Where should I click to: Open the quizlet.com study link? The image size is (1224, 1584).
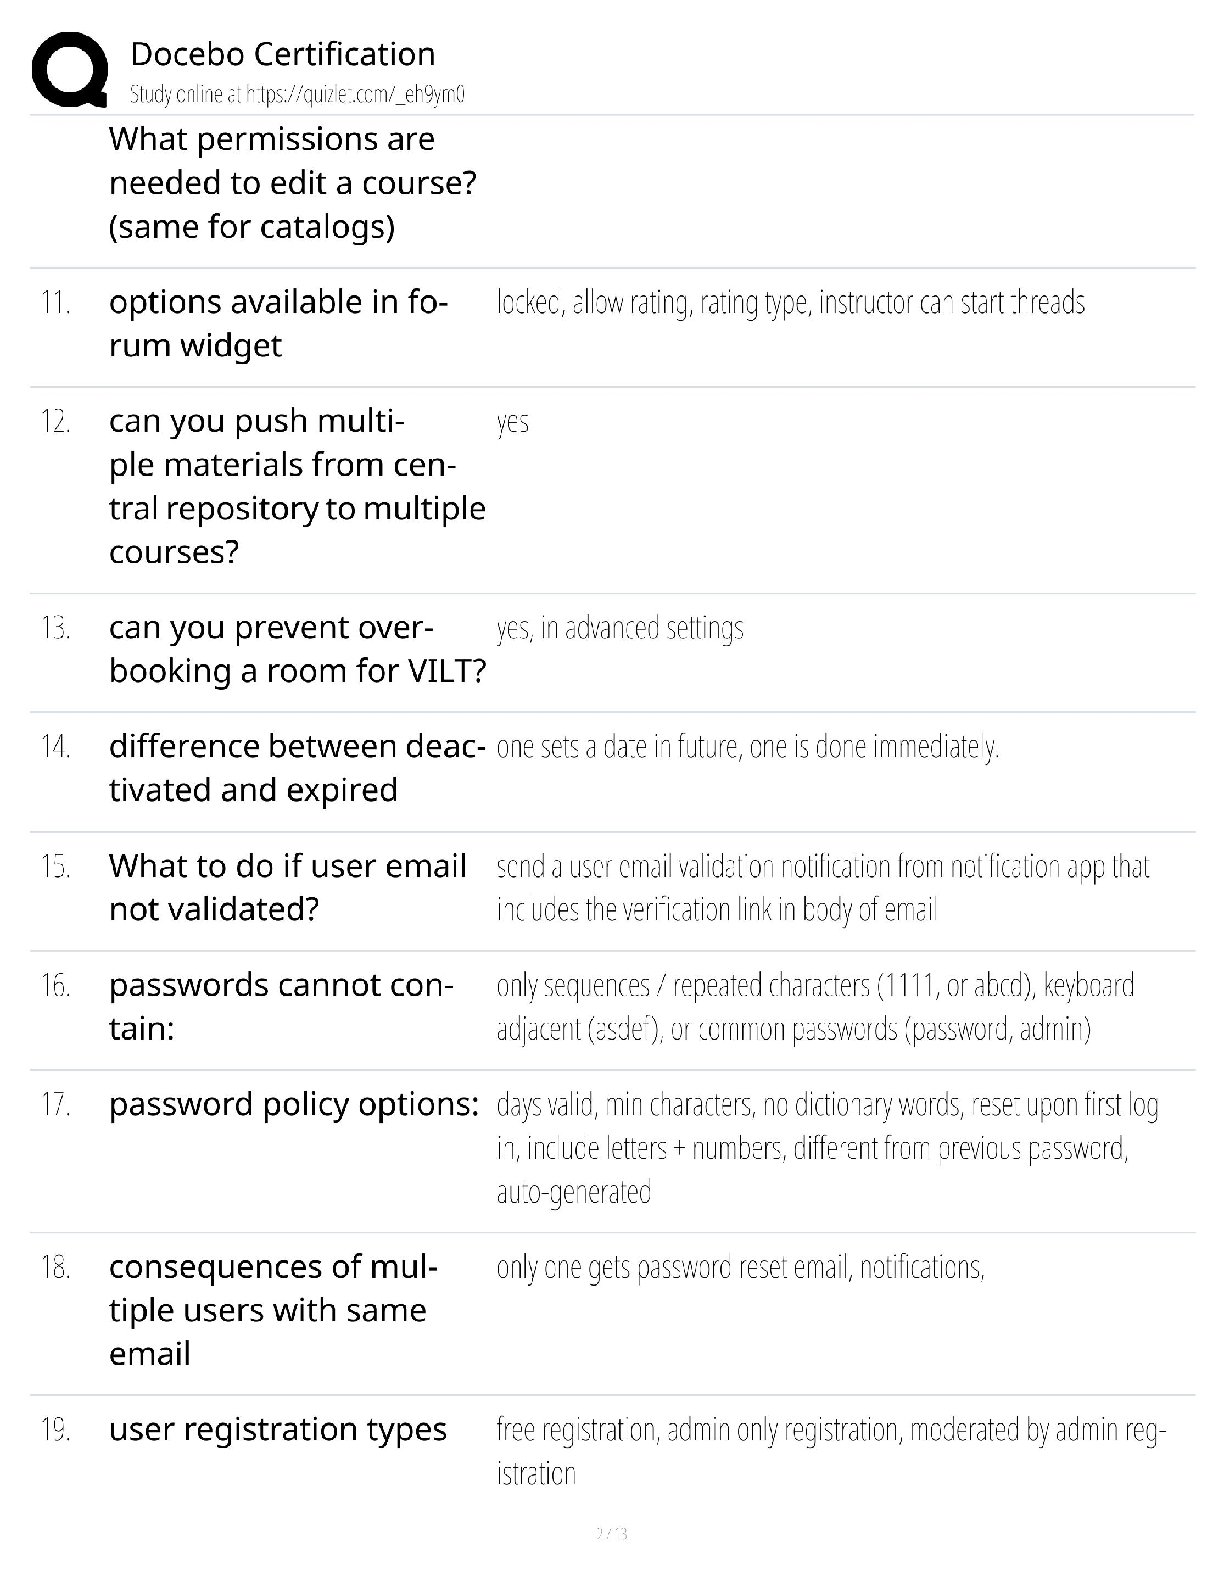point(297,95)
